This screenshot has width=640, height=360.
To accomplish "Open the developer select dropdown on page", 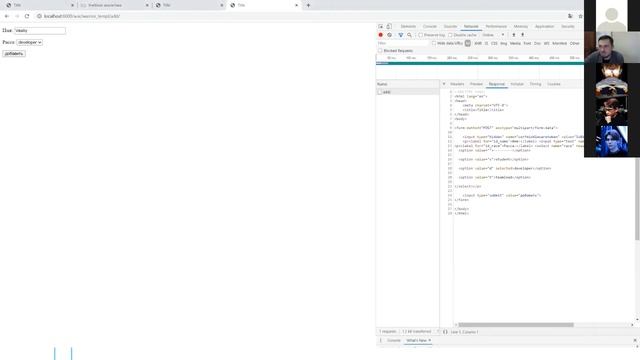I will (x=29, y=42).
